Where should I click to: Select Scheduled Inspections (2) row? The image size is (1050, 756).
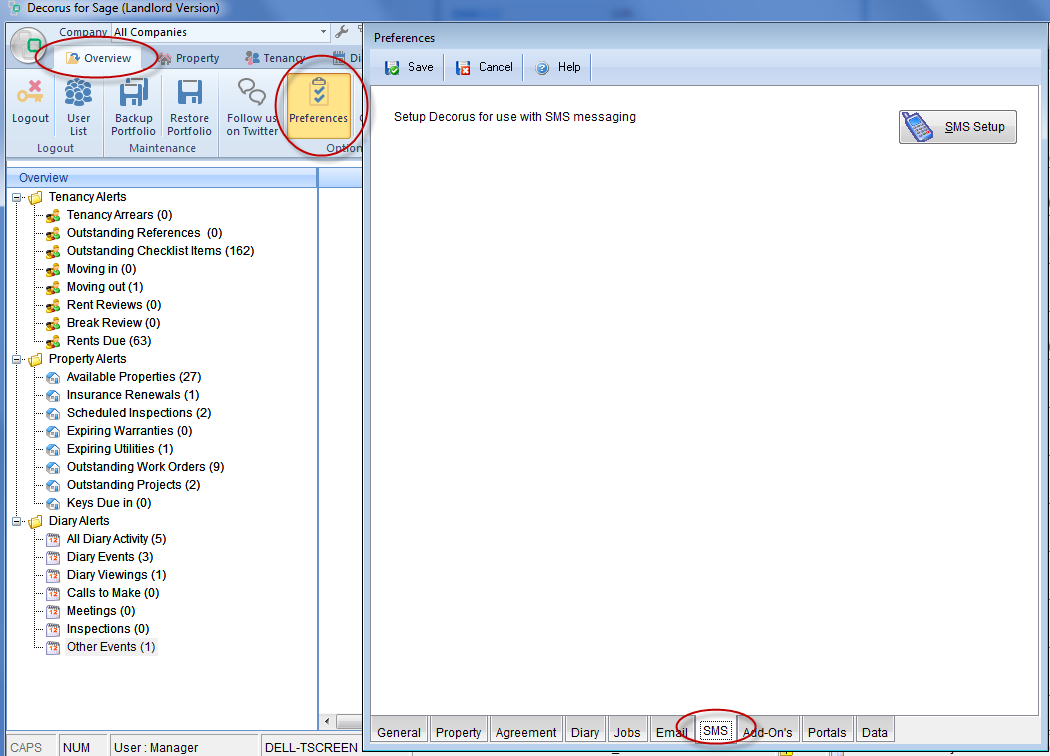tap(139, 413)
